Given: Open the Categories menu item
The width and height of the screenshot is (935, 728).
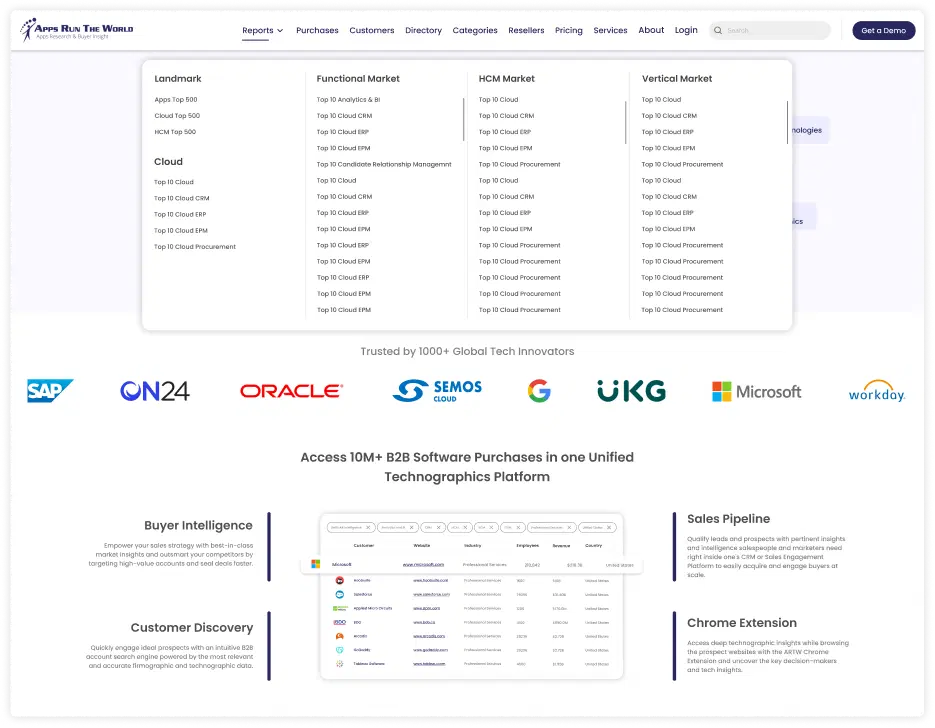Looking at the screenshot, I should [475, 30].
